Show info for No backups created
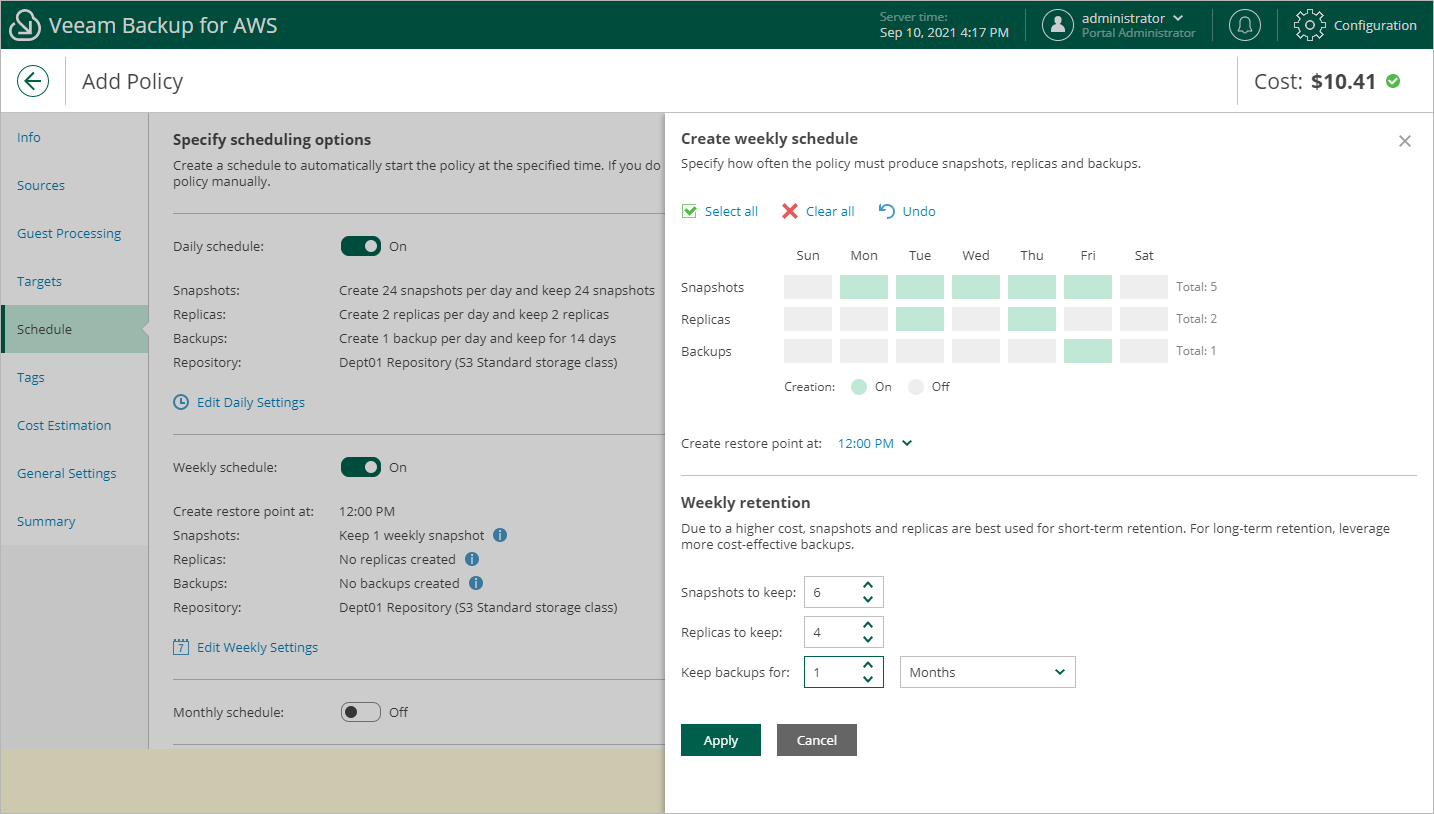This screenshot has height=814, width=1434. pos(476,583)
